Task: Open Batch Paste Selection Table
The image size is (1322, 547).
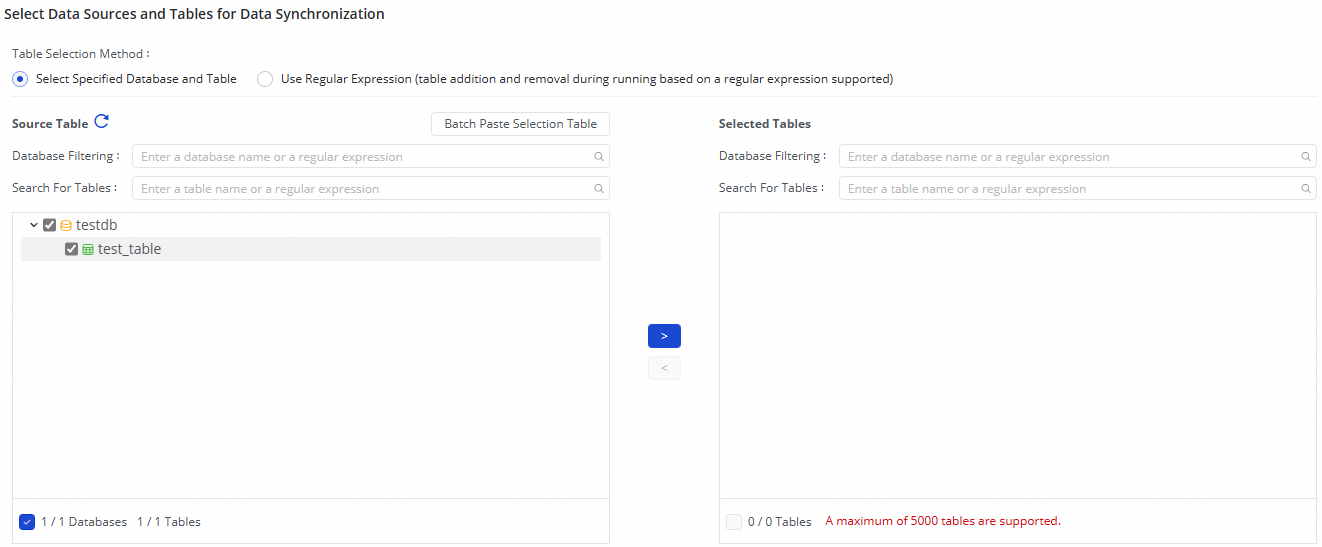Action: pyautogui.click(x=520, y=124)
